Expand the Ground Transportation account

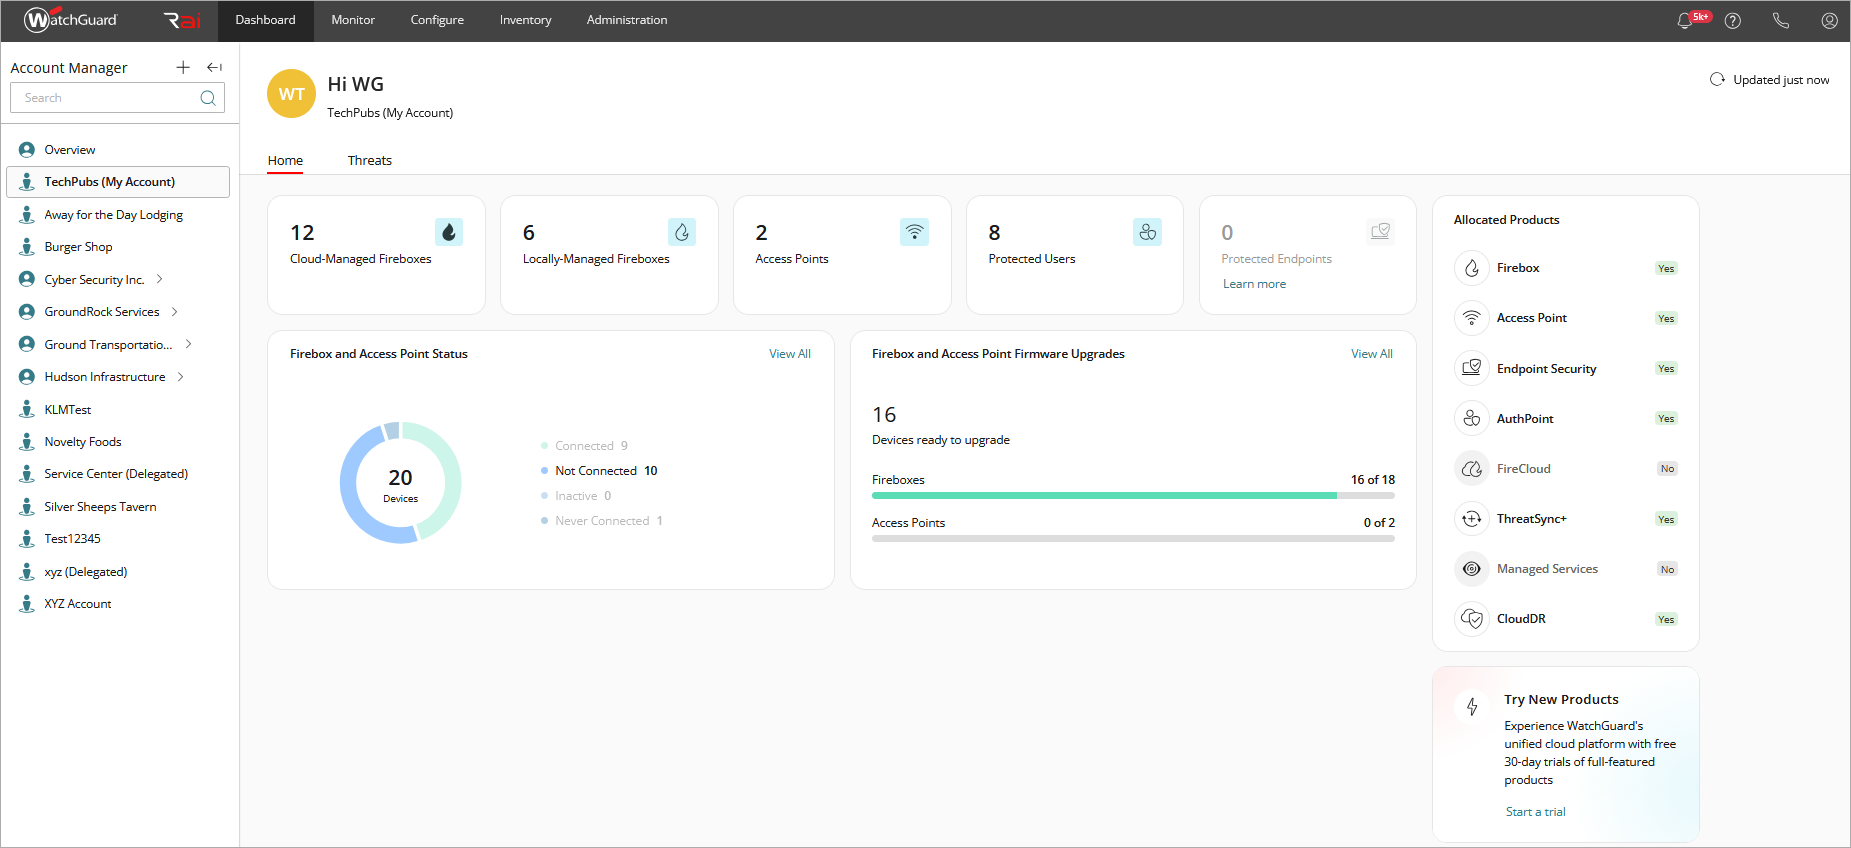[x=188, y=344]
